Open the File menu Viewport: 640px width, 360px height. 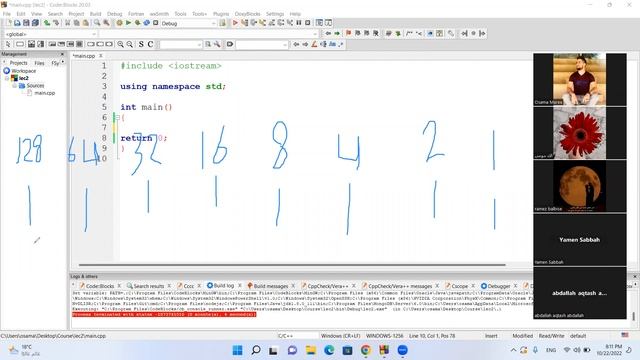tap(7, 14)
